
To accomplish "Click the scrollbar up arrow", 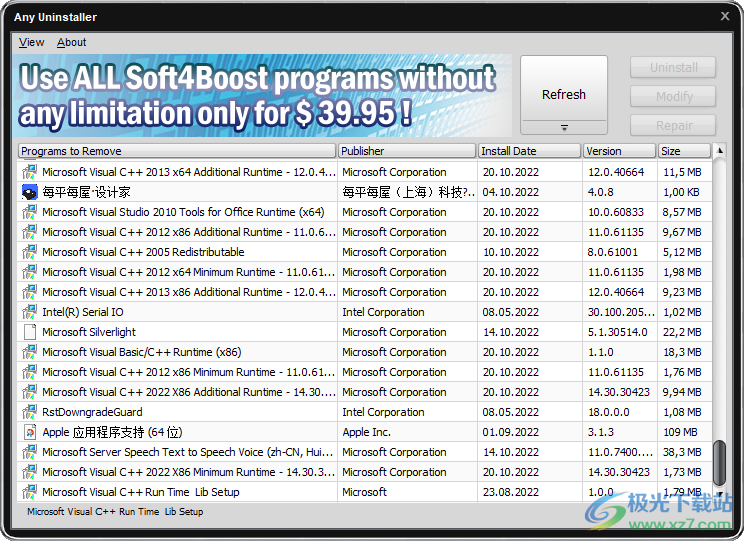I will 720,150.
